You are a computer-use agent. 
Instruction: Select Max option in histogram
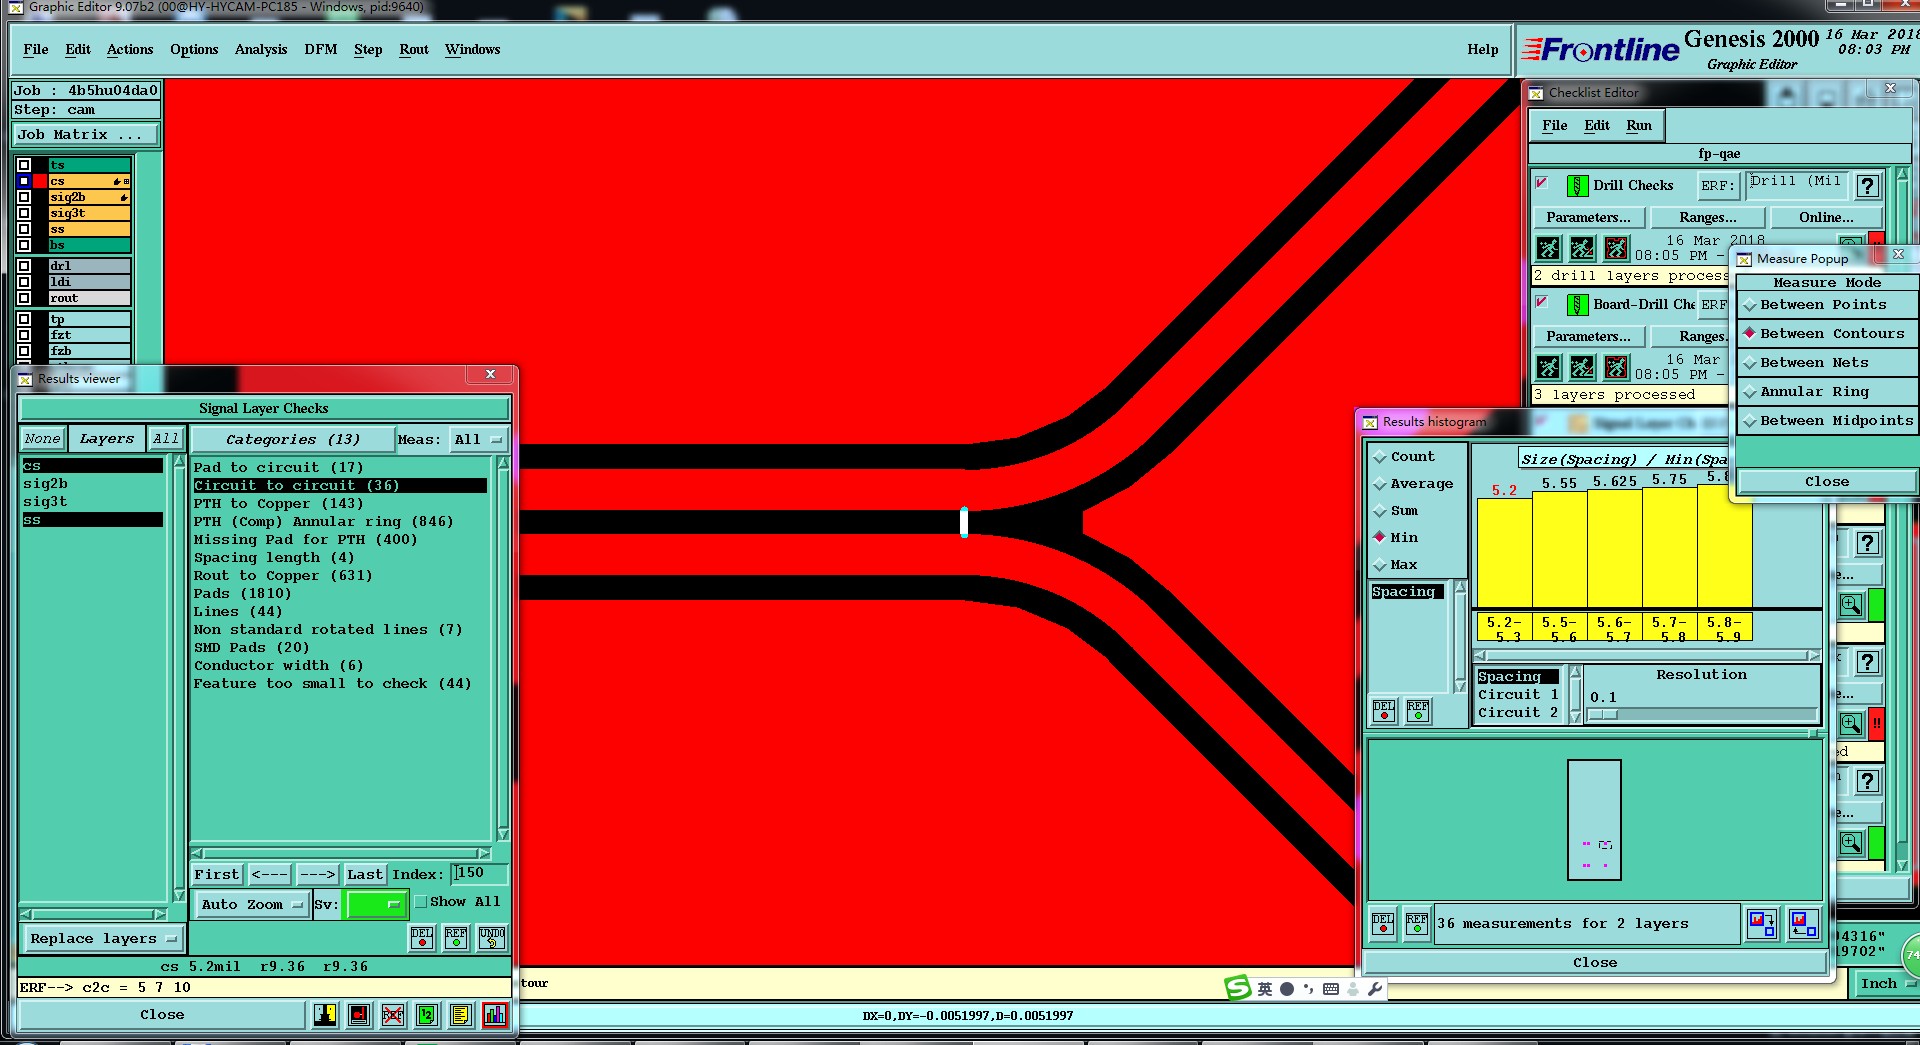click(x=1395, y=565)
